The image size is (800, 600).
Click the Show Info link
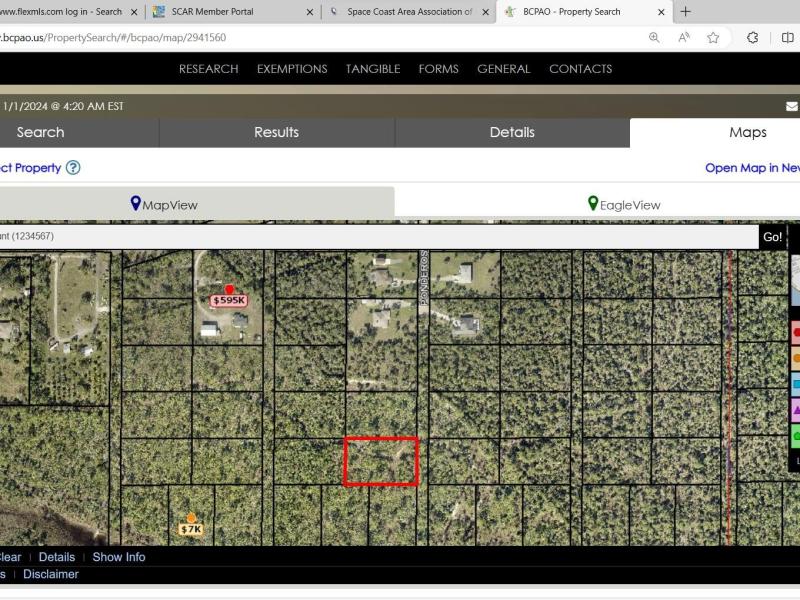(119, 557)
